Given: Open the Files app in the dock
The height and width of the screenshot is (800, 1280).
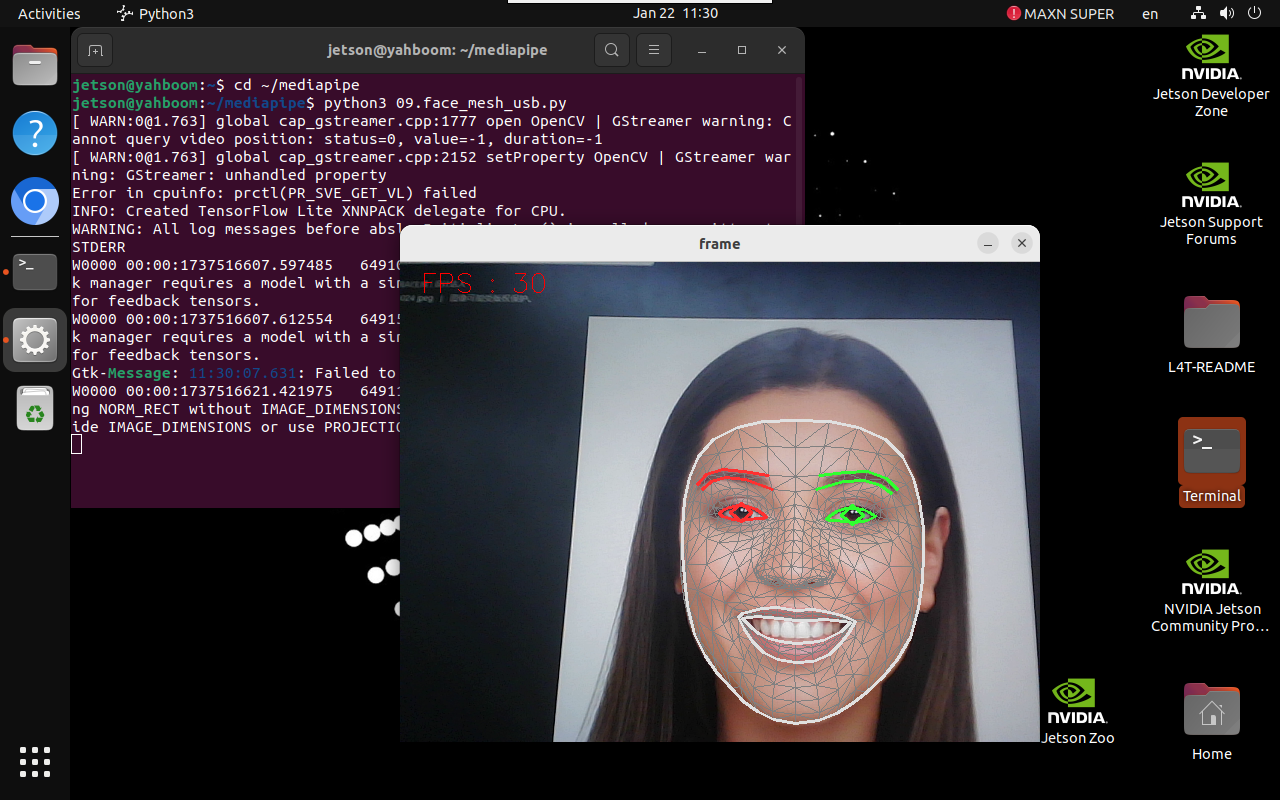Looking at the screenshot, I should tap(35, 65).
